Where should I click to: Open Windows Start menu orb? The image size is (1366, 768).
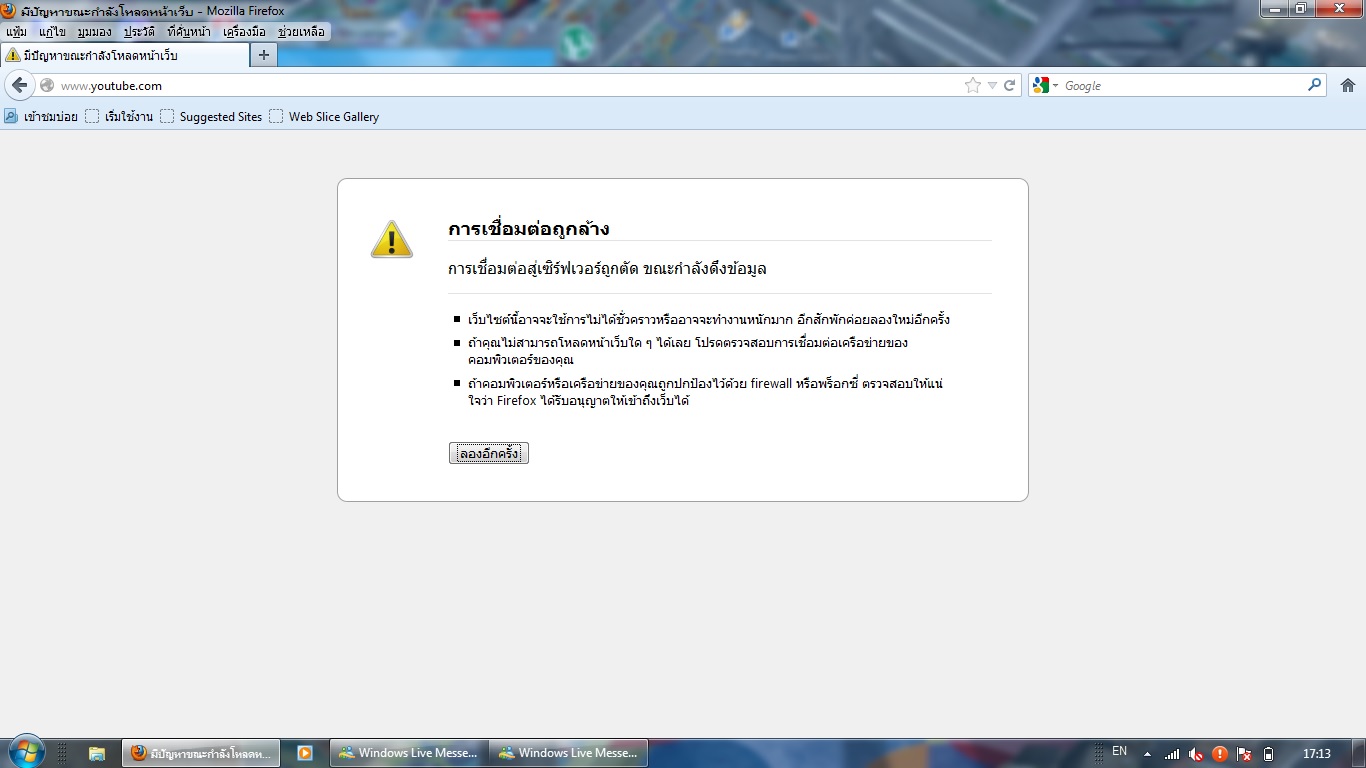coord(26,752)
